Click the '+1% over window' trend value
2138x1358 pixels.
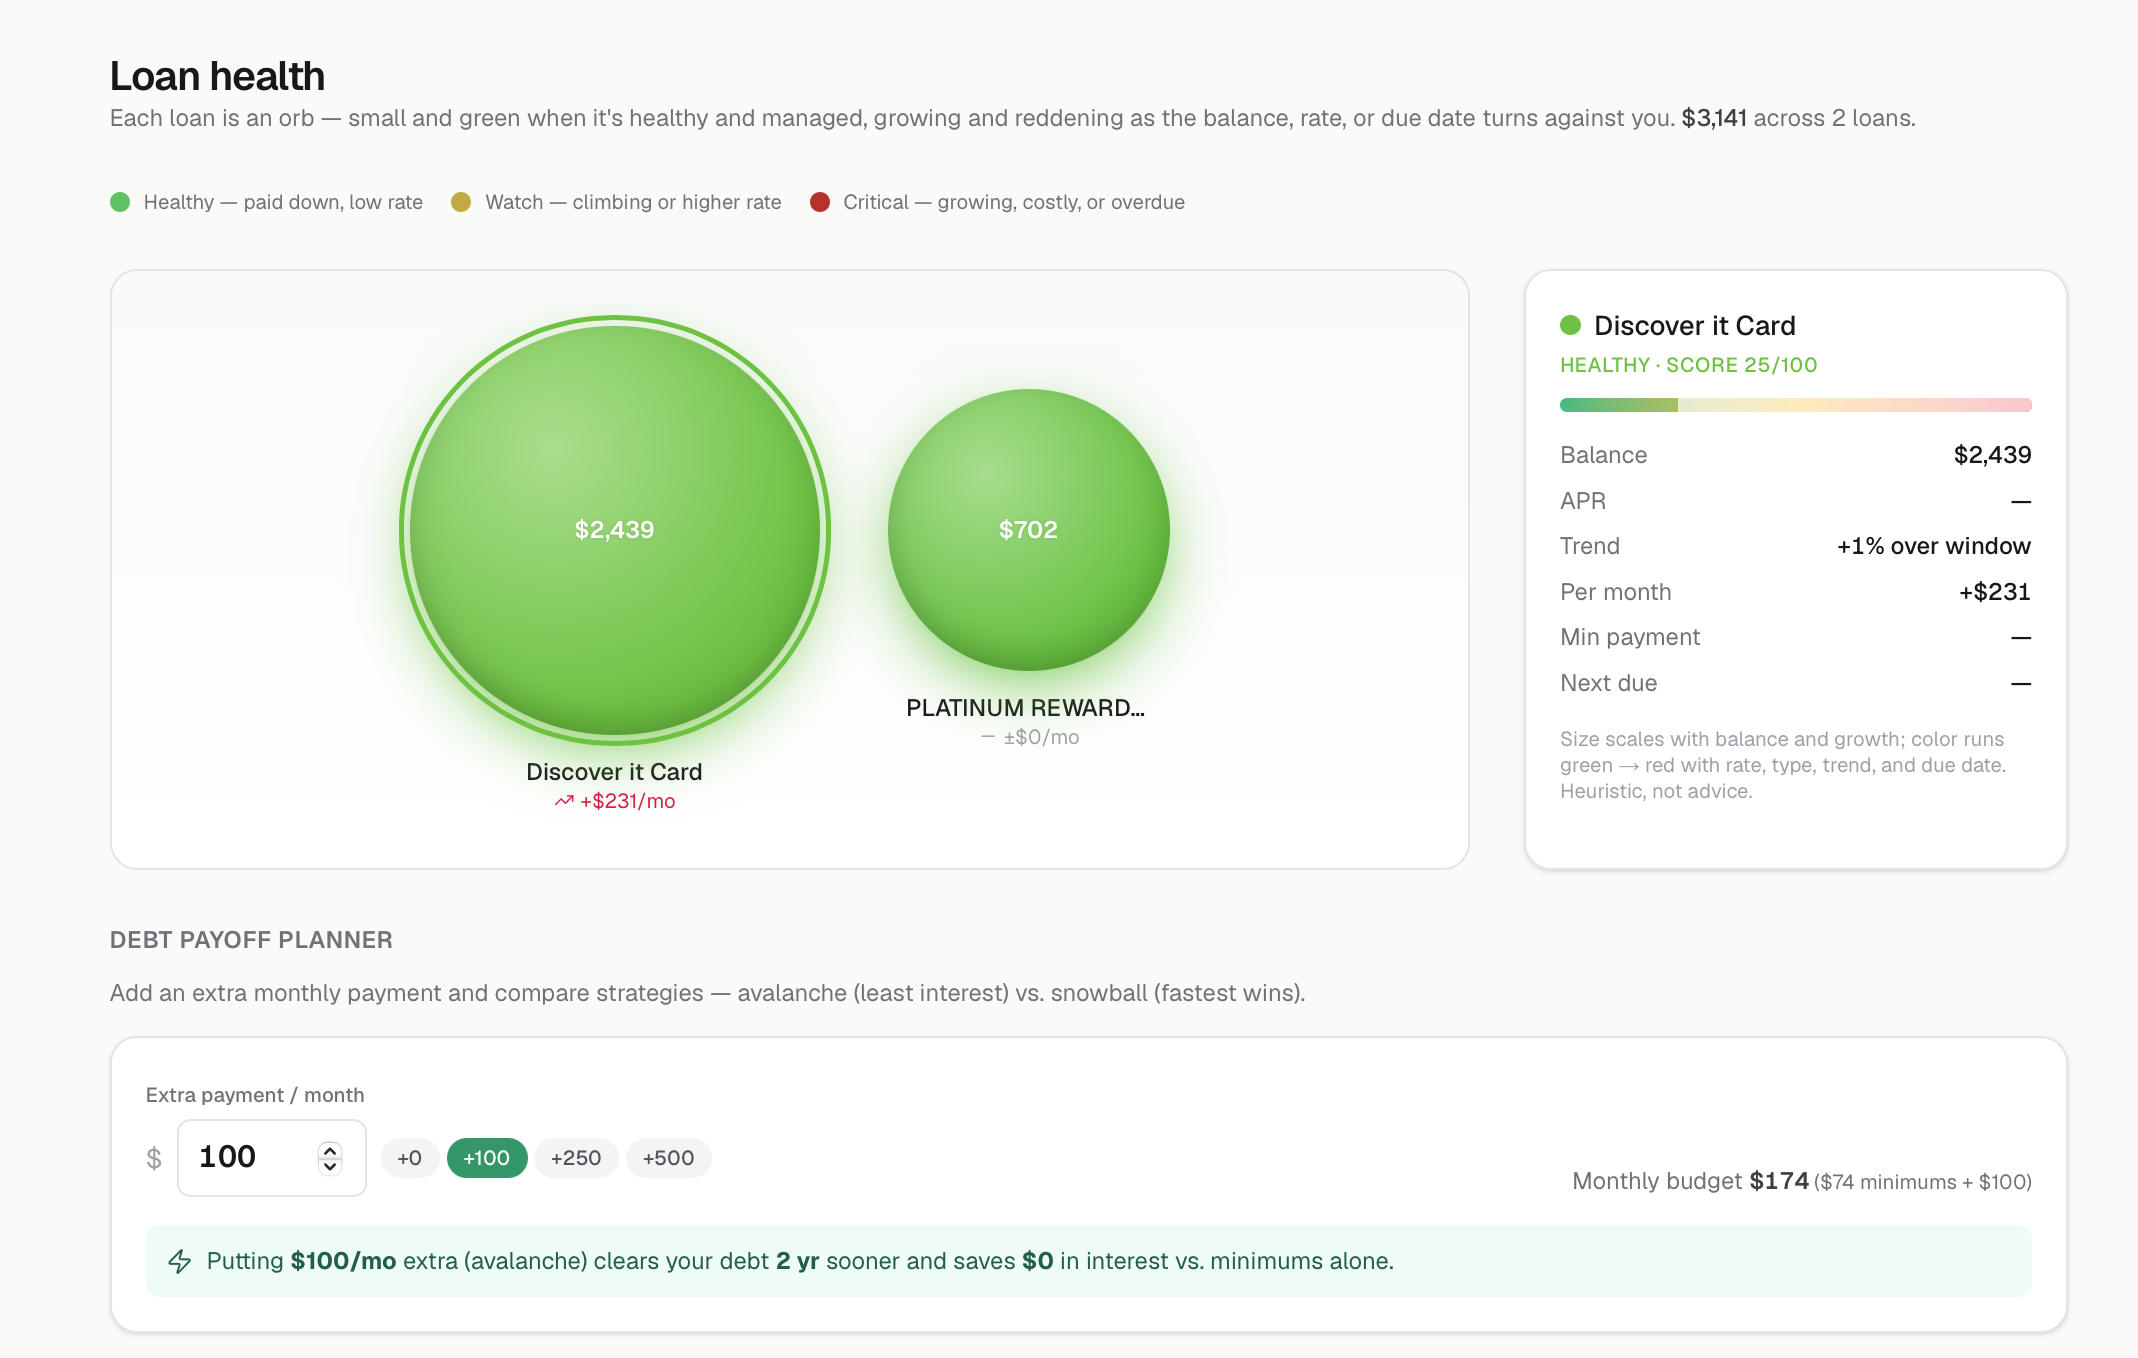coord(1933,546)
